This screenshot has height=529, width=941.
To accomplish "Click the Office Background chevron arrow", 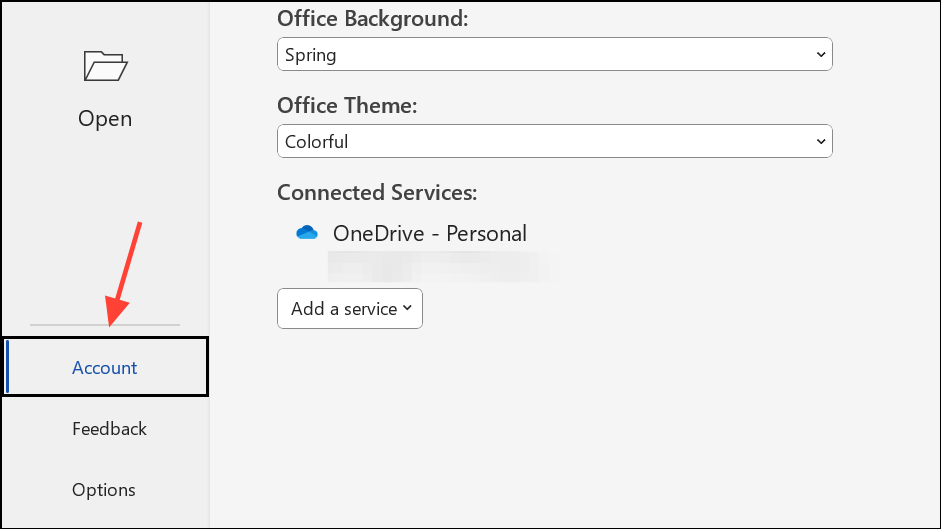I will pos(820,55).
